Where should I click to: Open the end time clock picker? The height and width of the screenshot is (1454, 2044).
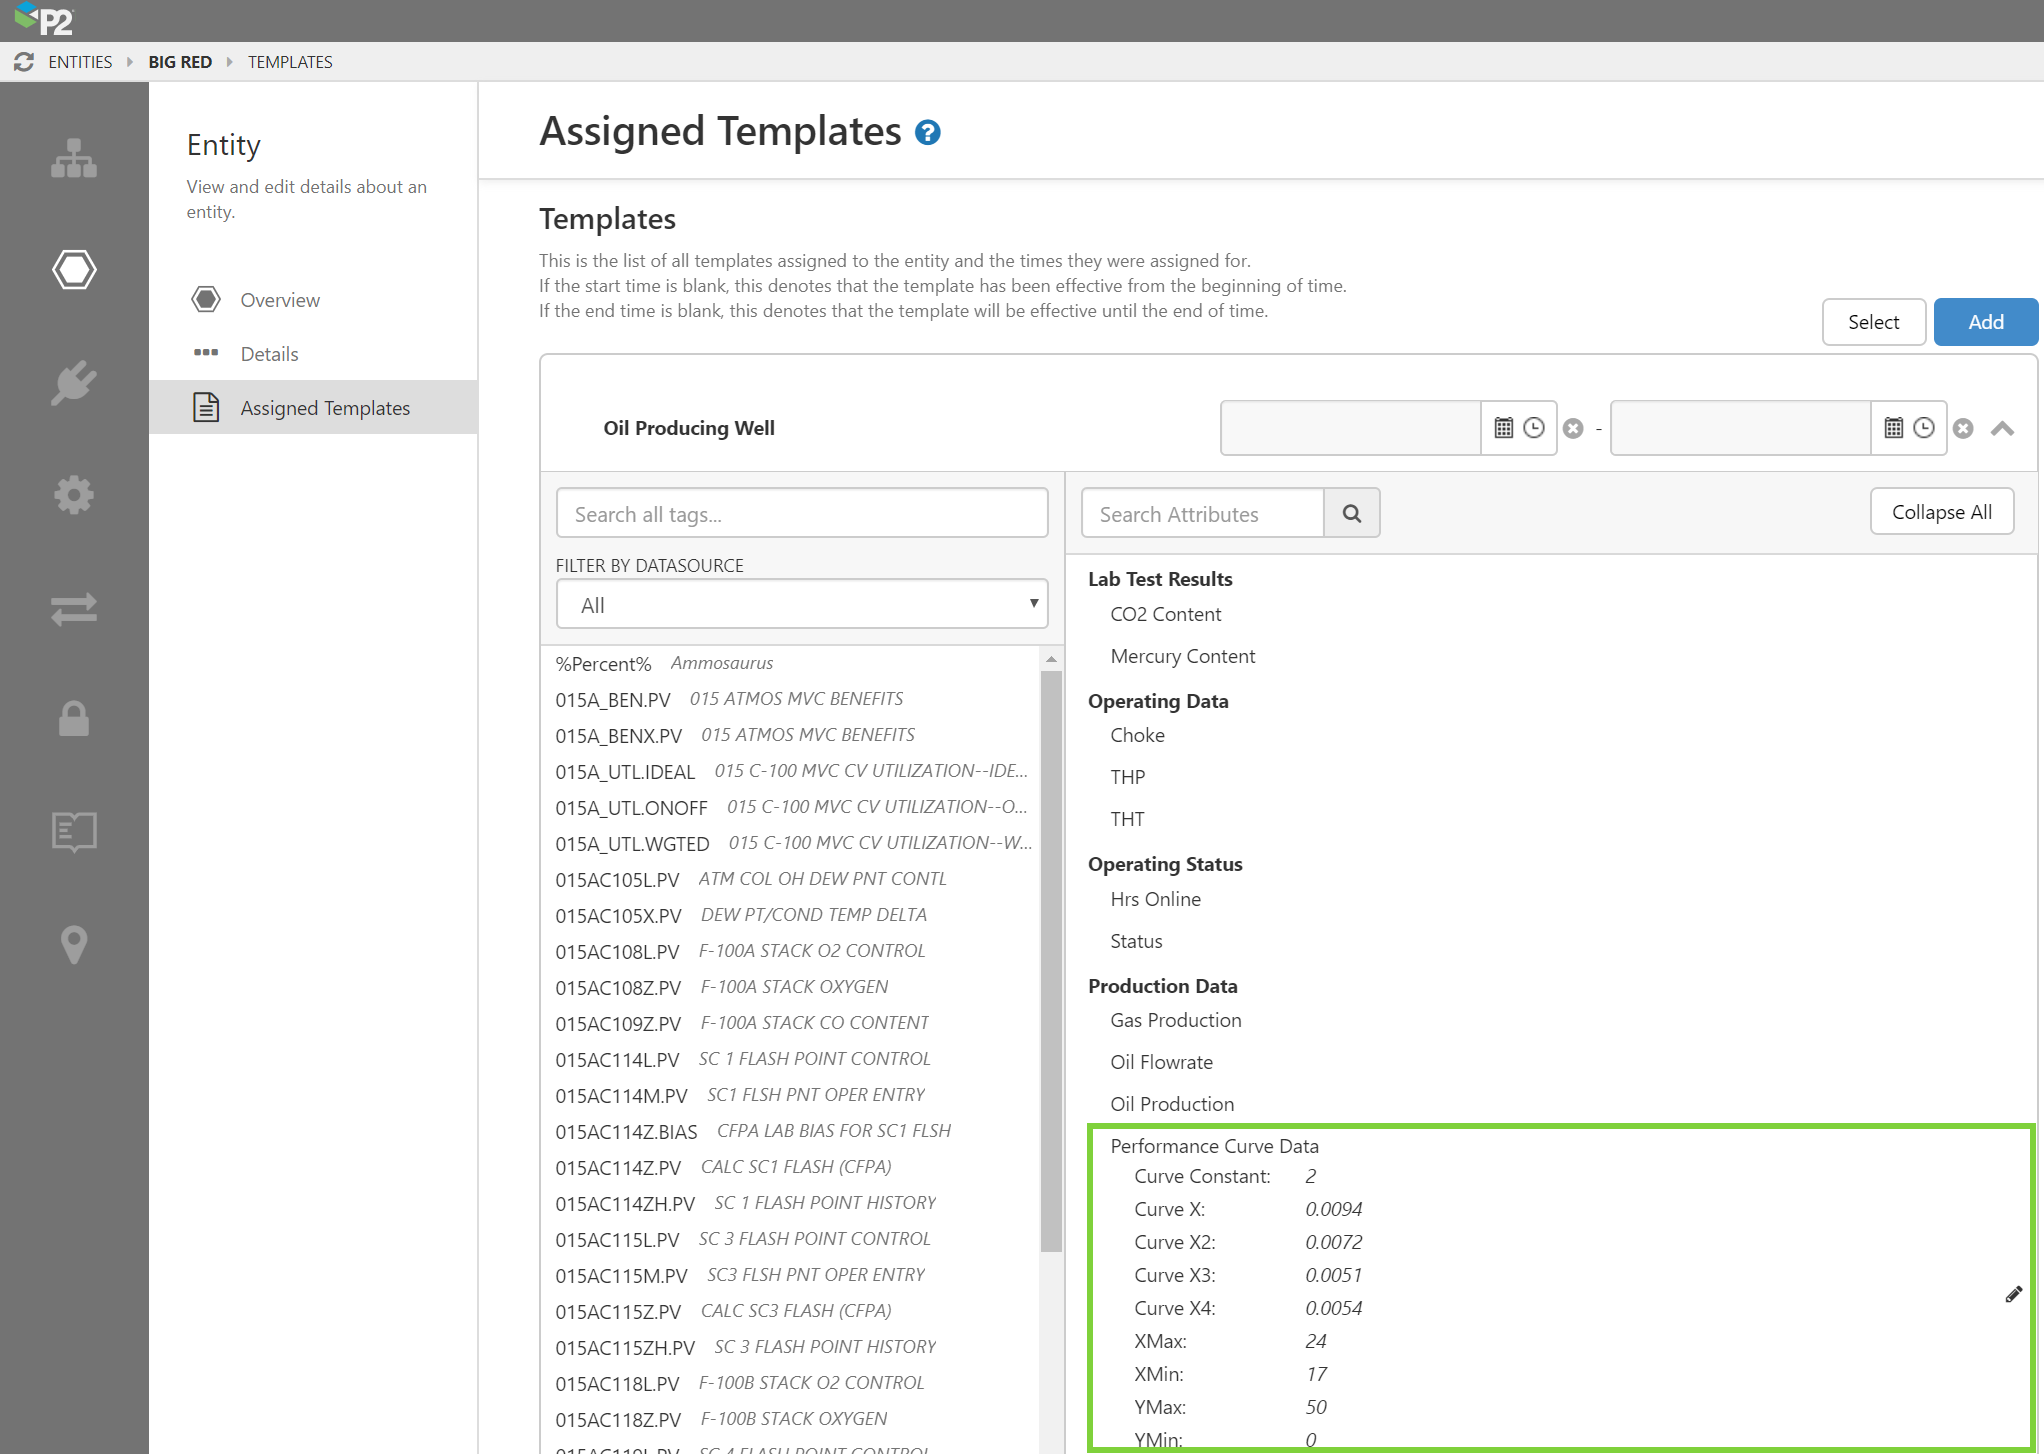(1924, 428)
